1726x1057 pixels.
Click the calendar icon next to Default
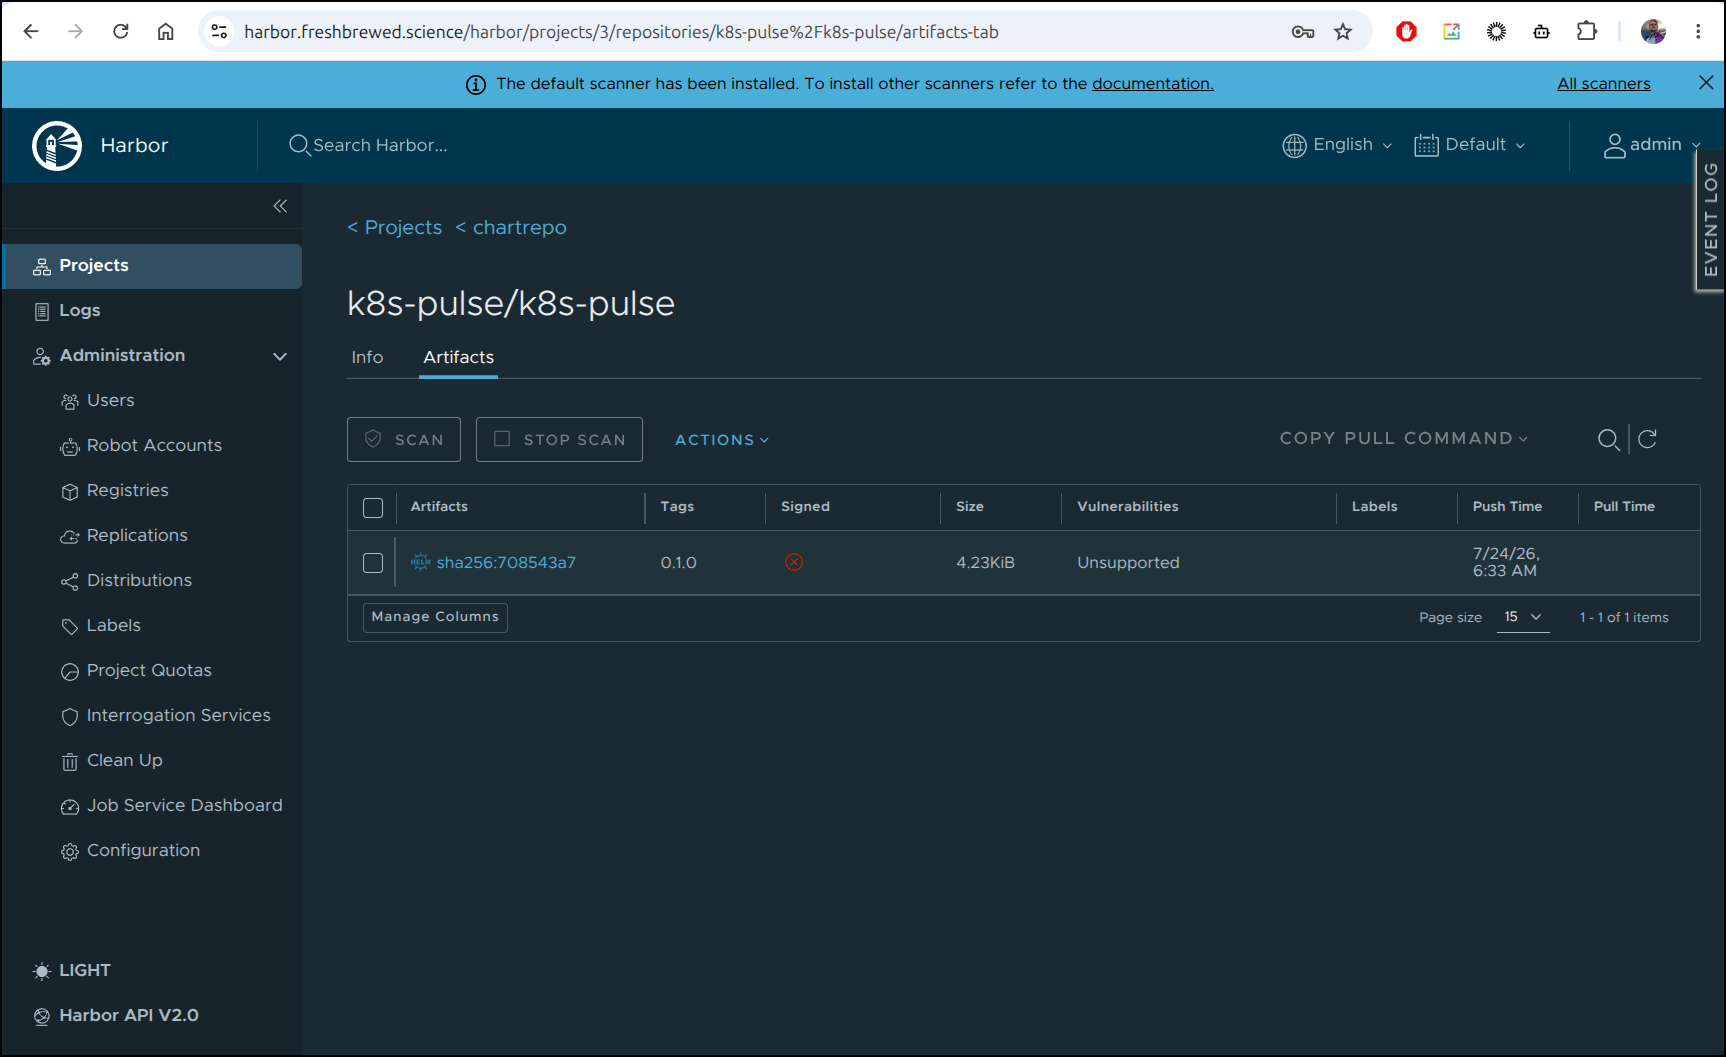coord(1426,146)
